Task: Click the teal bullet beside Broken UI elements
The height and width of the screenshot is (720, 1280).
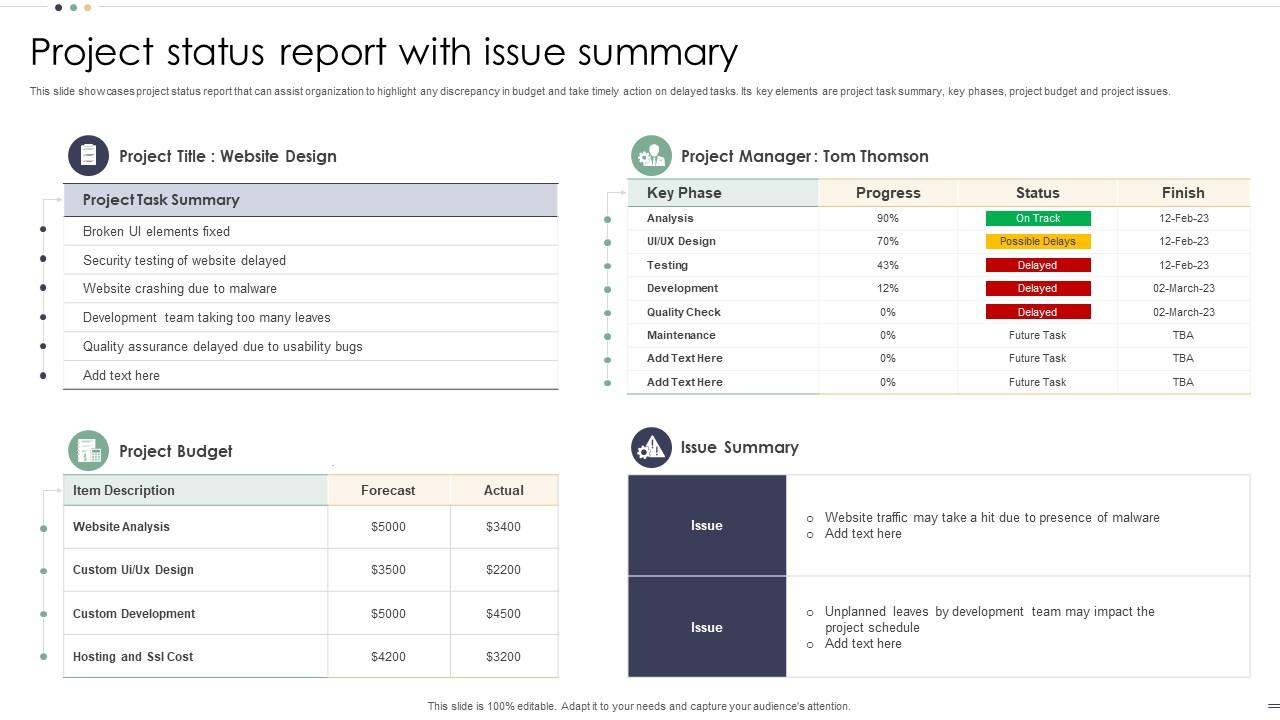Action: click(x=43, y=231)
